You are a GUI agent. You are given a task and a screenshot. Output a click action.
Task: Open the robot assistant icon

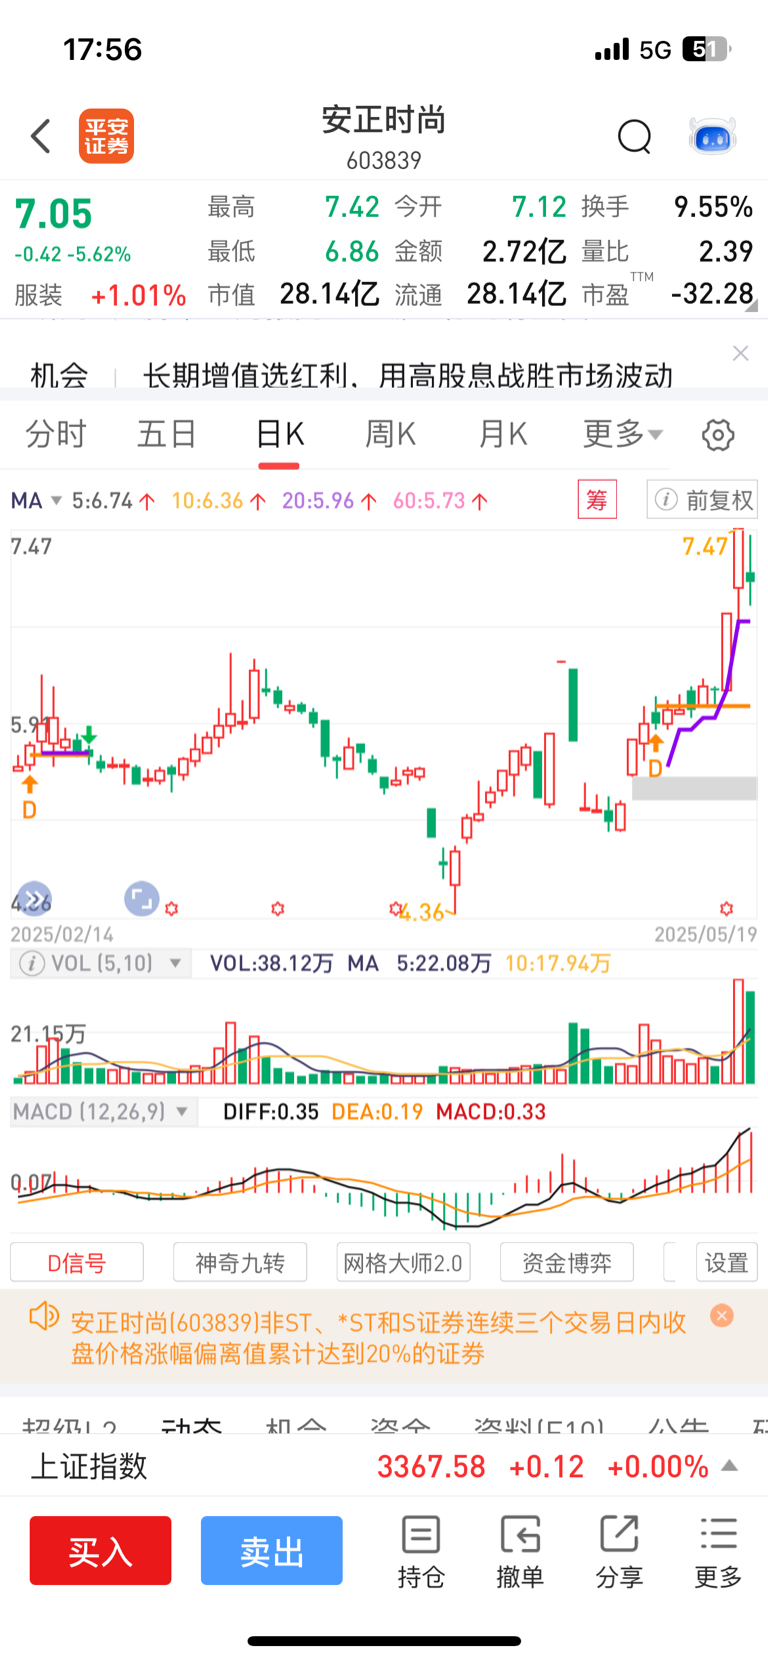pos(713,136)
